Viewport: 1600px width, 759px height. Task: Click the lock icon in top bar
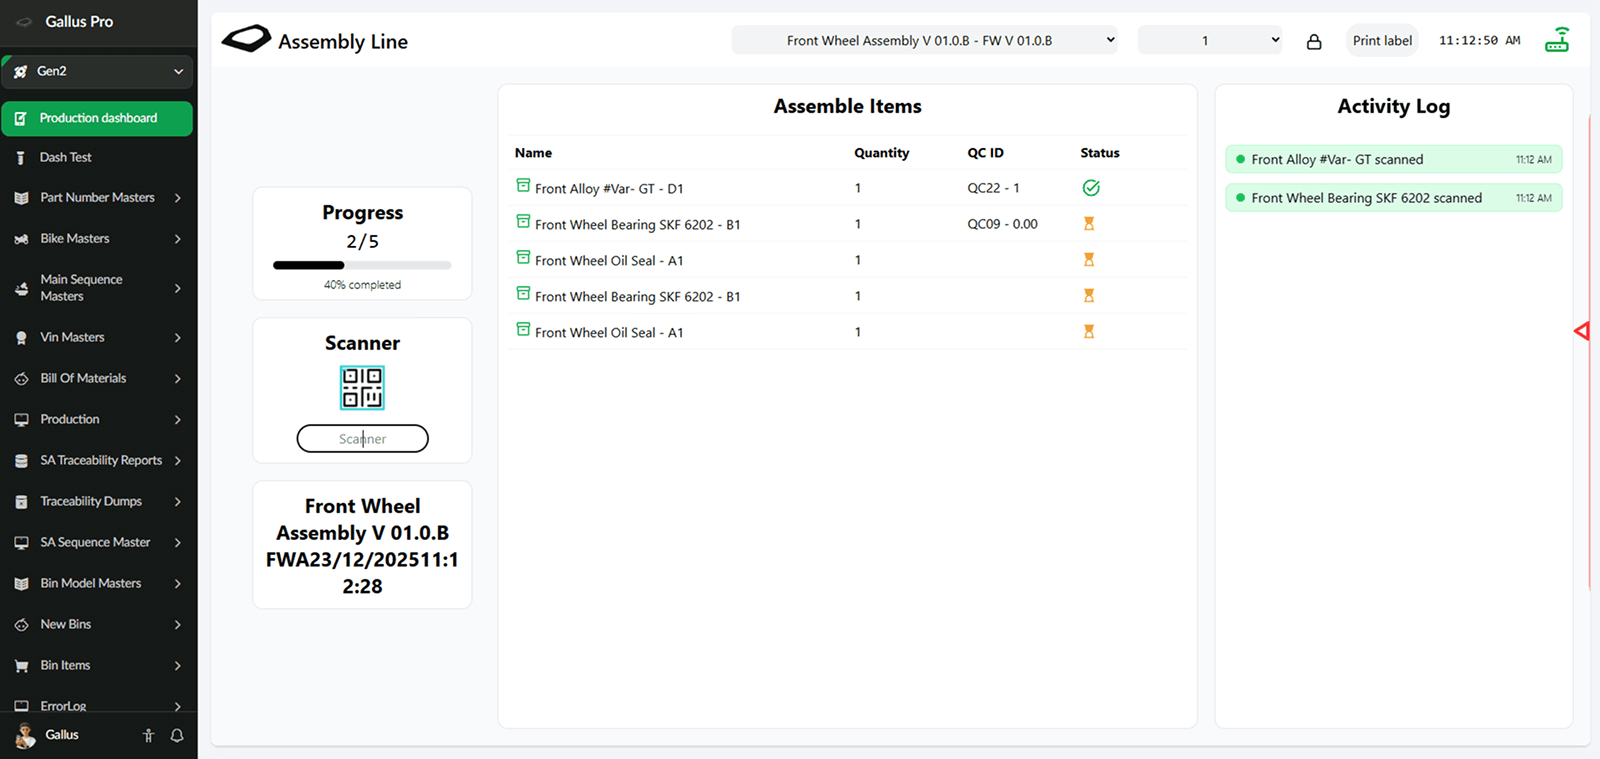(1314, 41)
